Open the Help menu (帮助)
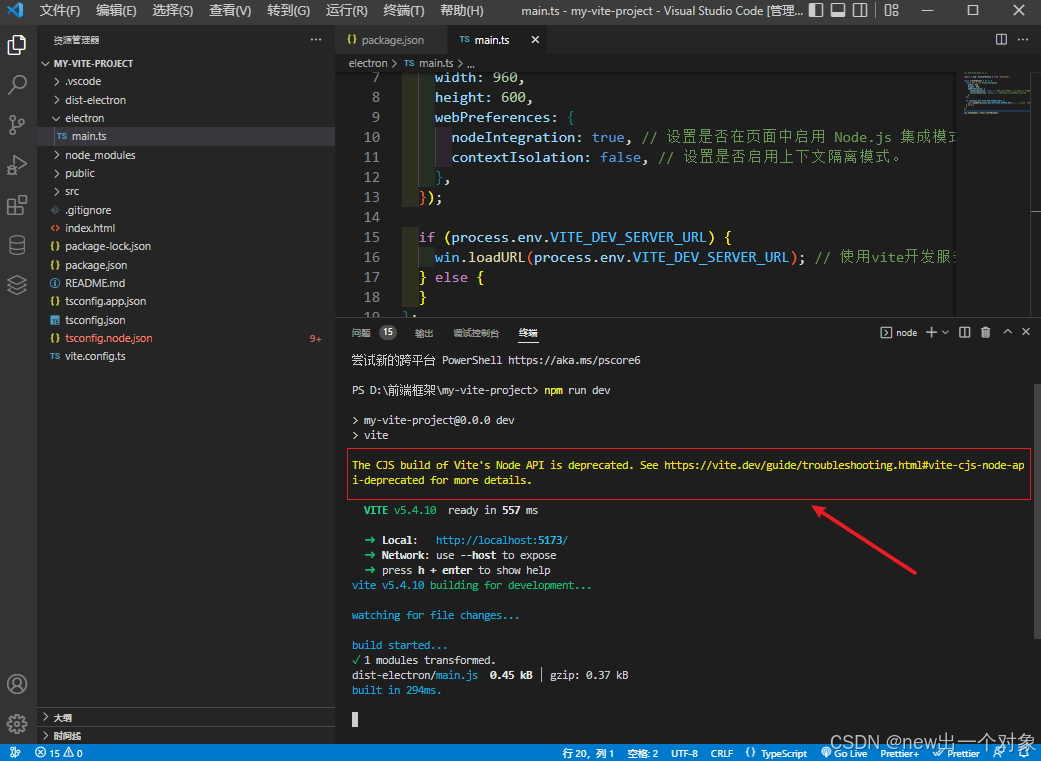This screenshot has width=1041, height=761. [461, 11]
